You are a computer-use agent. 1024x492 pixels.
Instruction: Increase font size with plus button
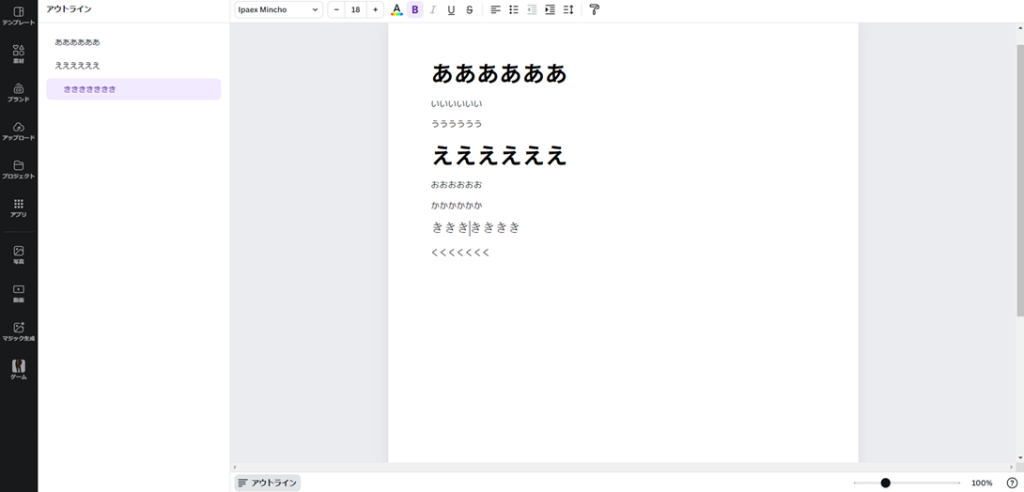(x=375, y=10)
